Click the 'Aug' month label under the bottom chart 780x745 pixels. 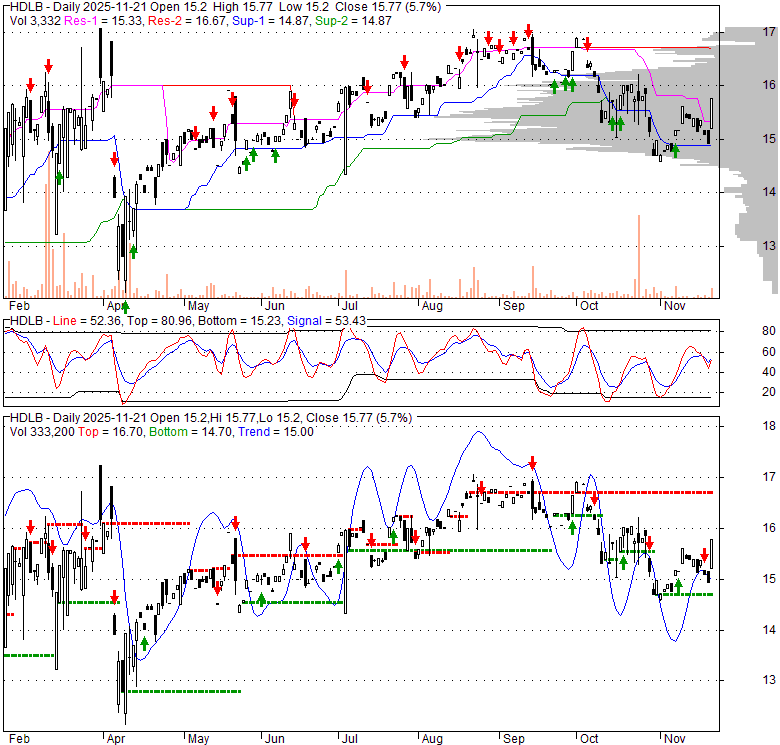tap(432, 739)
